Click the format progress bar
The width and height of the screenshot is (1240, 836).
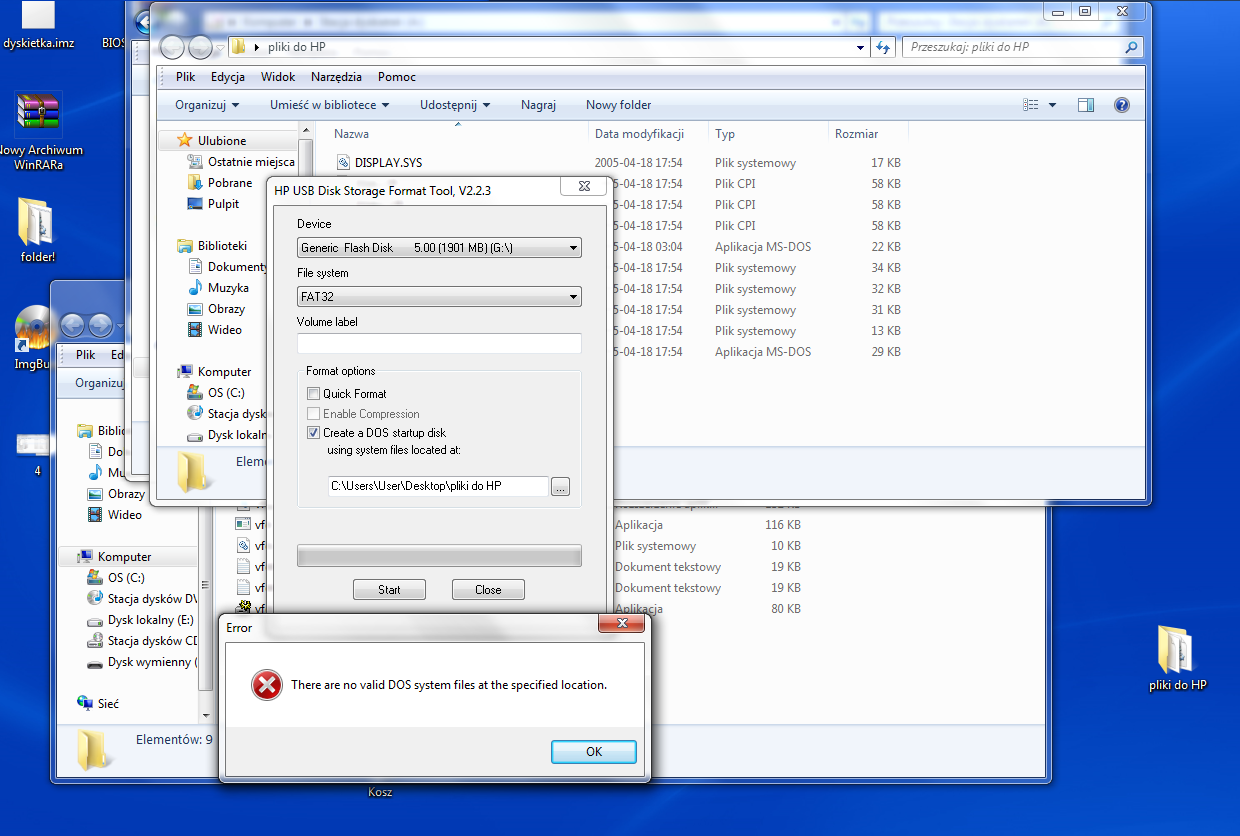pos(439,556)
